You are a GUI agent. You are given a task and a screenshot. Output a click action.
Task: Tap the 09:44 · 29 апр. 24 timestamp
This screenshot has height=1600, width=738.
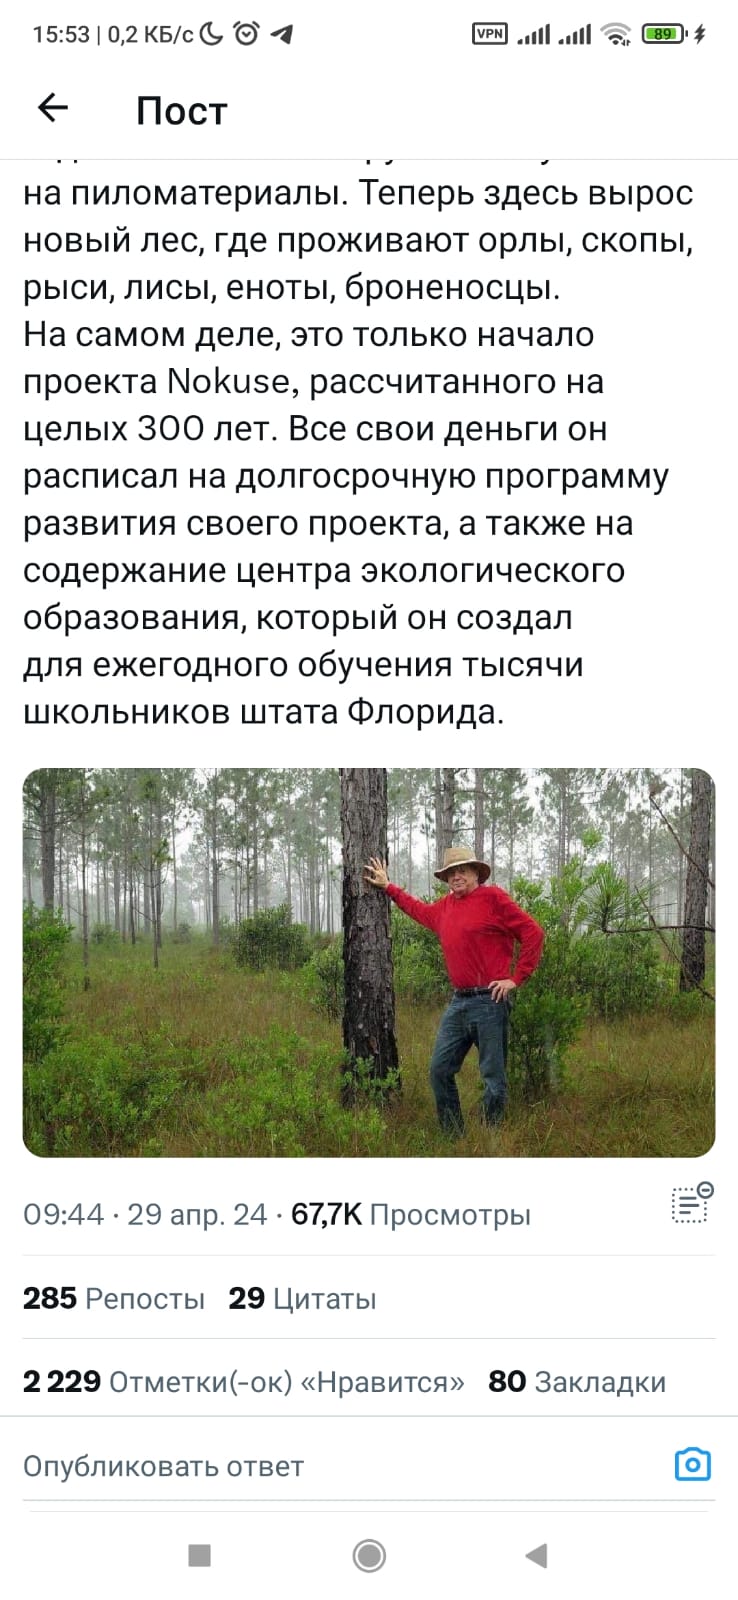pos(145,1214)
